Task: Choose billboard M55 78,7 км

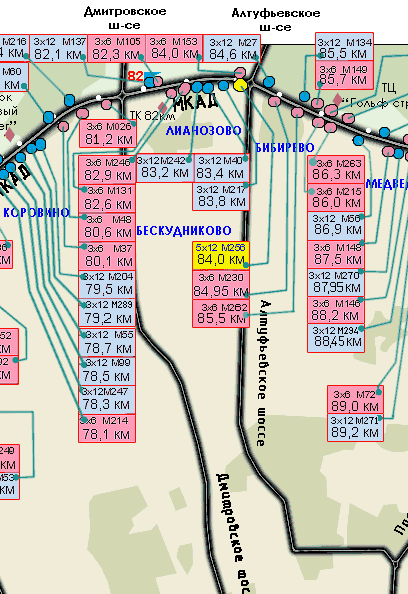Action: coord(107,342)
